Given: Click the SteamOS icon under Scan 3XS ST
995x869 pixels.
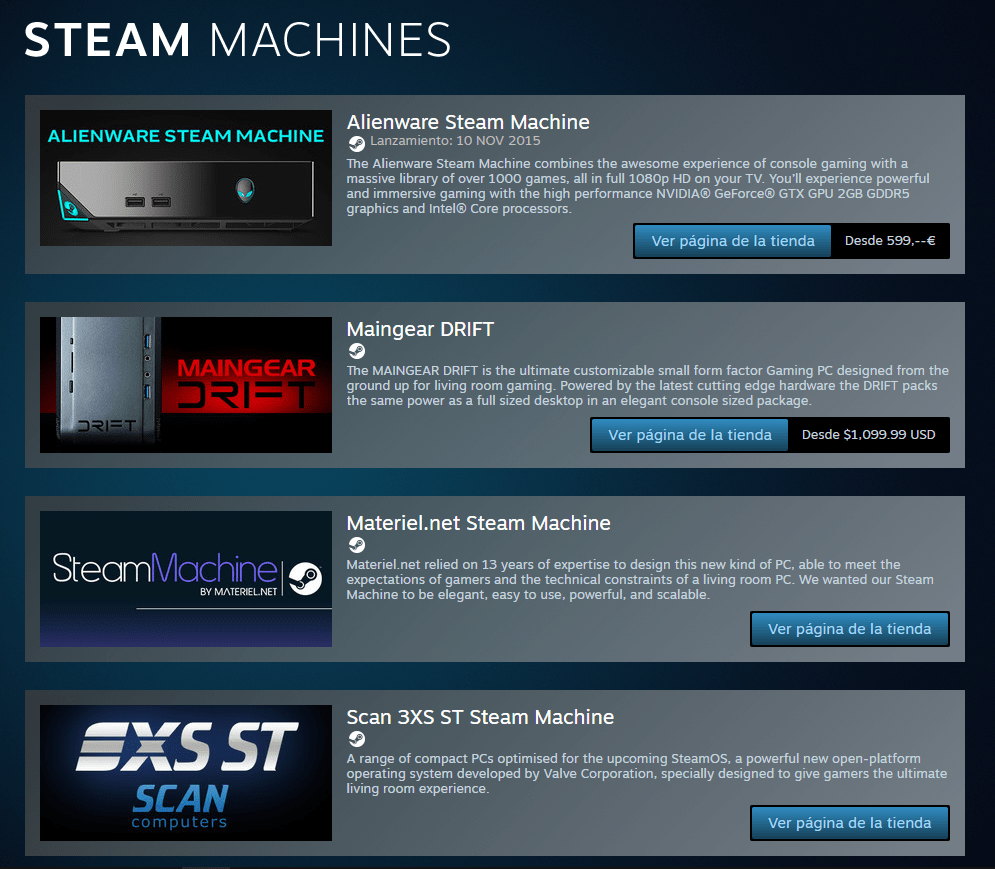Looking at the screenshot, I should (357, 739).
